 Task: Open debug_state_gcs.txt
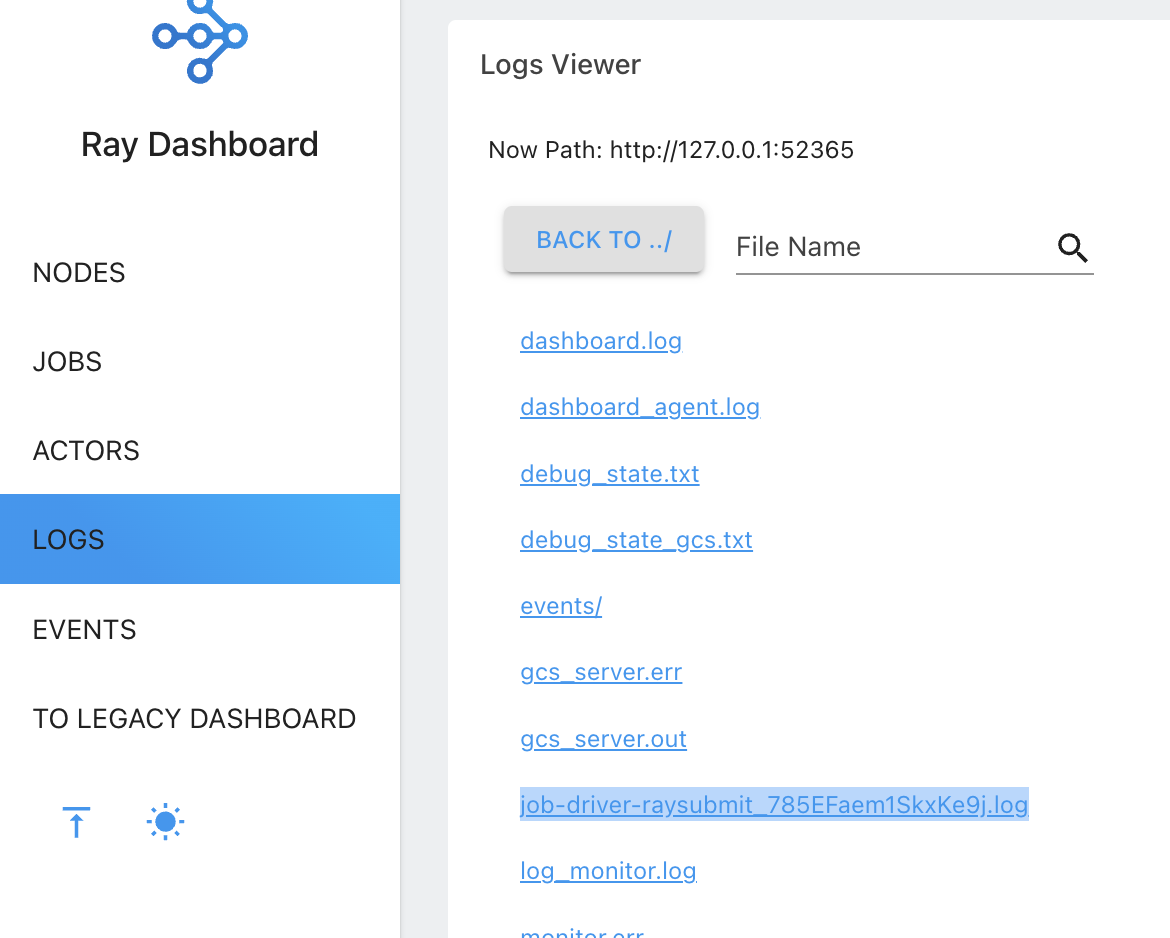(636, 540)
